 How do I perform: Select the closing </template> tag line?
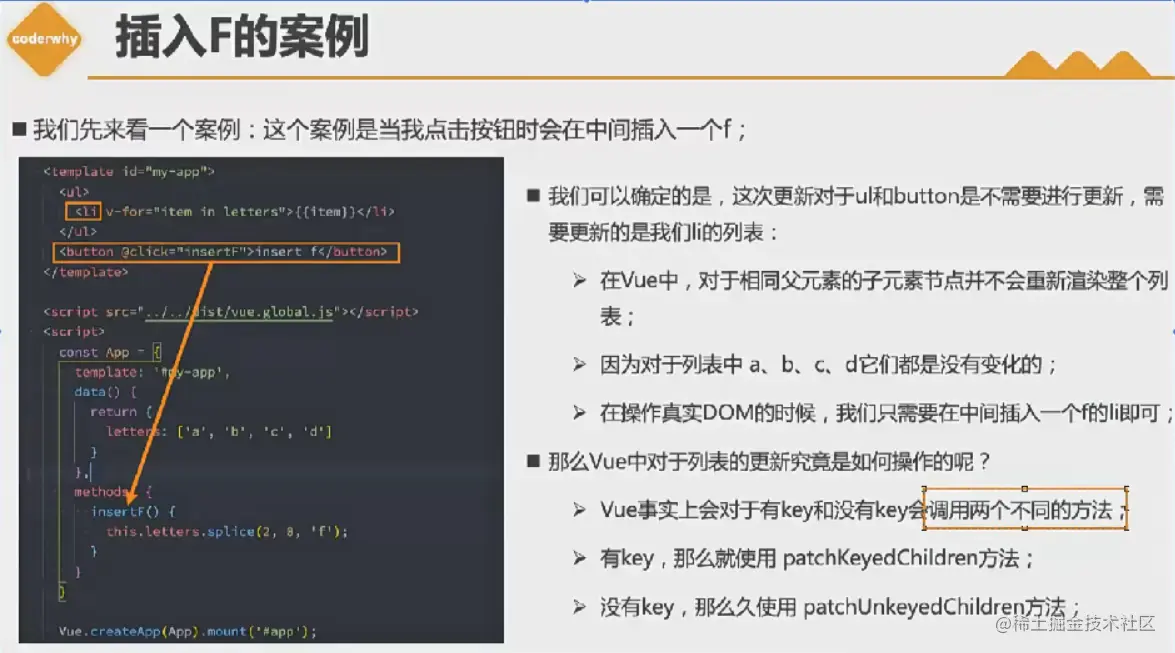[x=85, y=272]
